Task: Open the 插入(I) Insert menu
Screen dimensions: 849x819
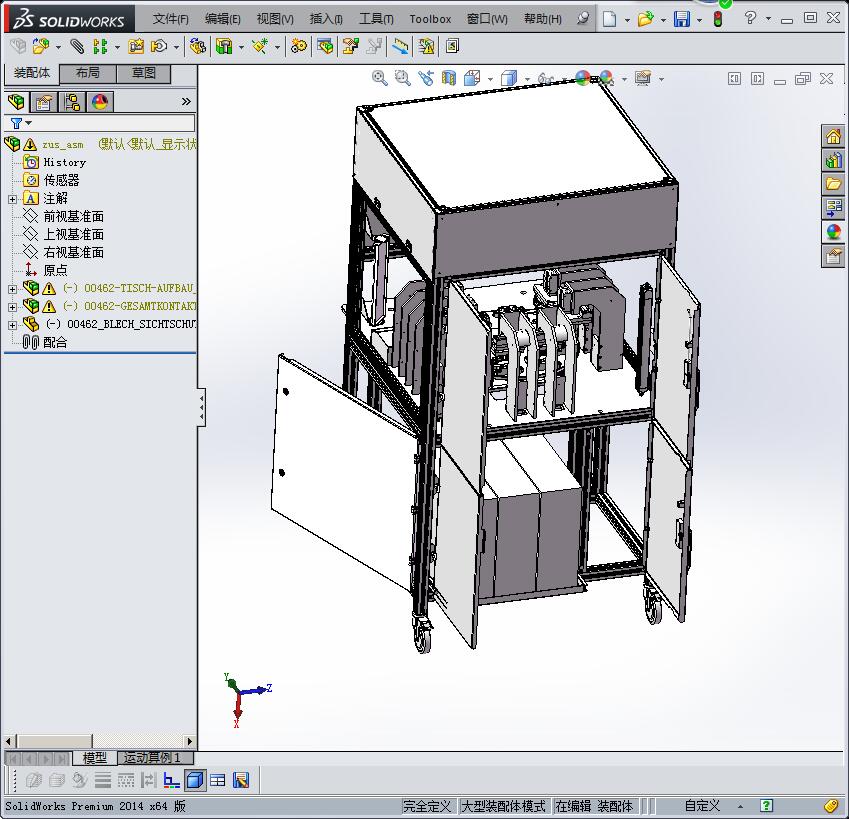Action: 326,19
